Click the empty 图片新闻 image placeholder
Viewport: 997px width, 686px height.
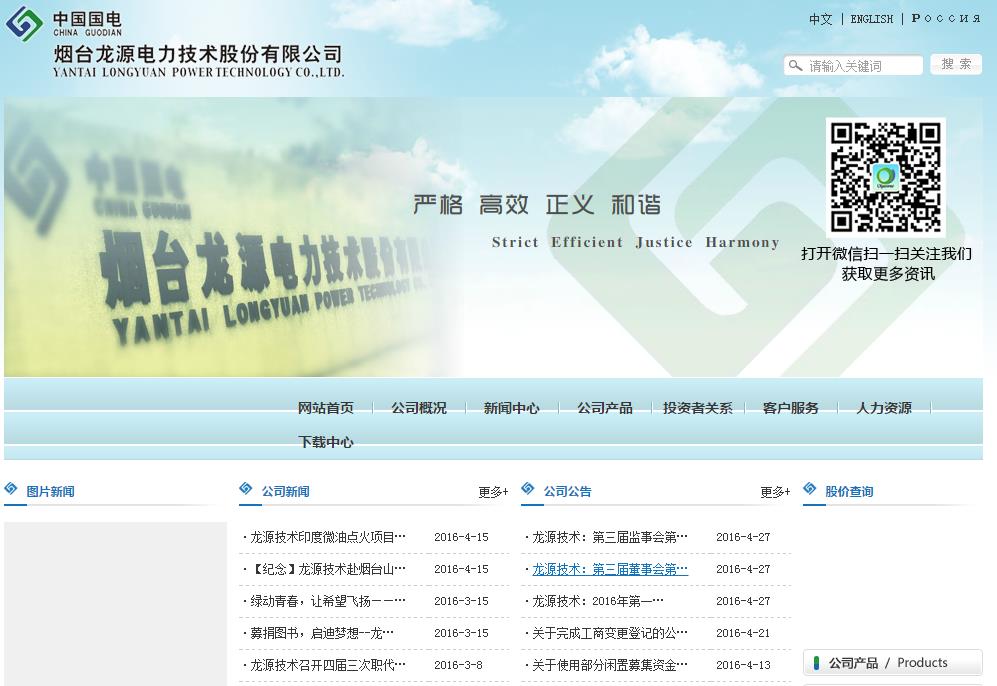pyautogui.click(x=115, y=604)
